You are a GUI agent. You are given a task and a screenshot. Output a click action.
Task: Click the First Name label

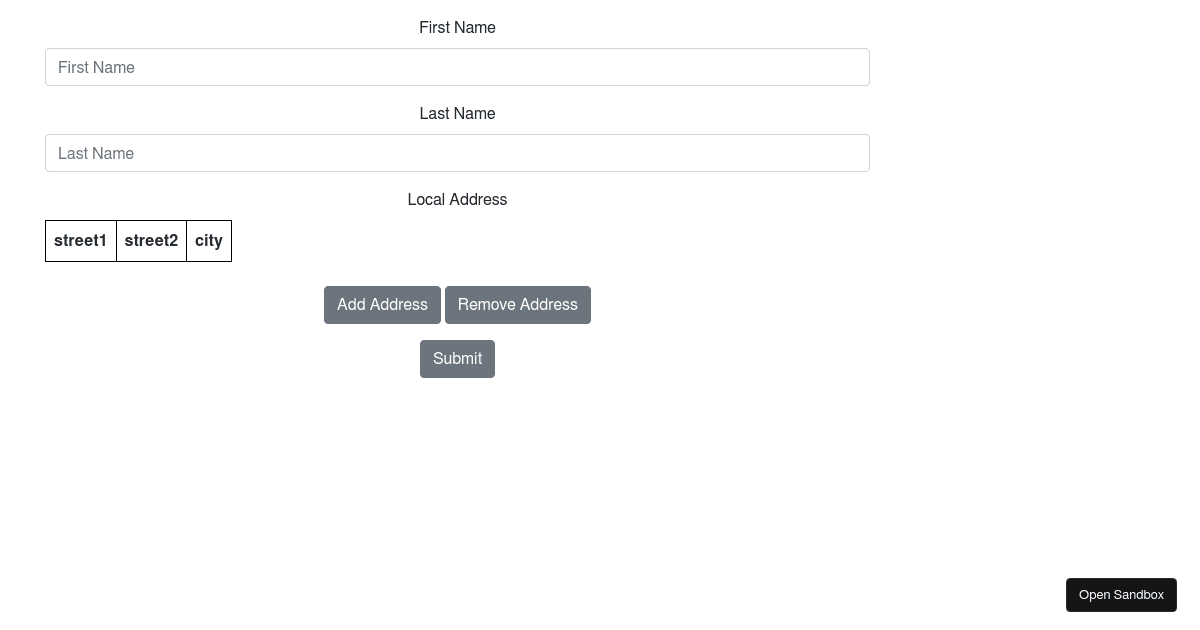click(457, 27)
